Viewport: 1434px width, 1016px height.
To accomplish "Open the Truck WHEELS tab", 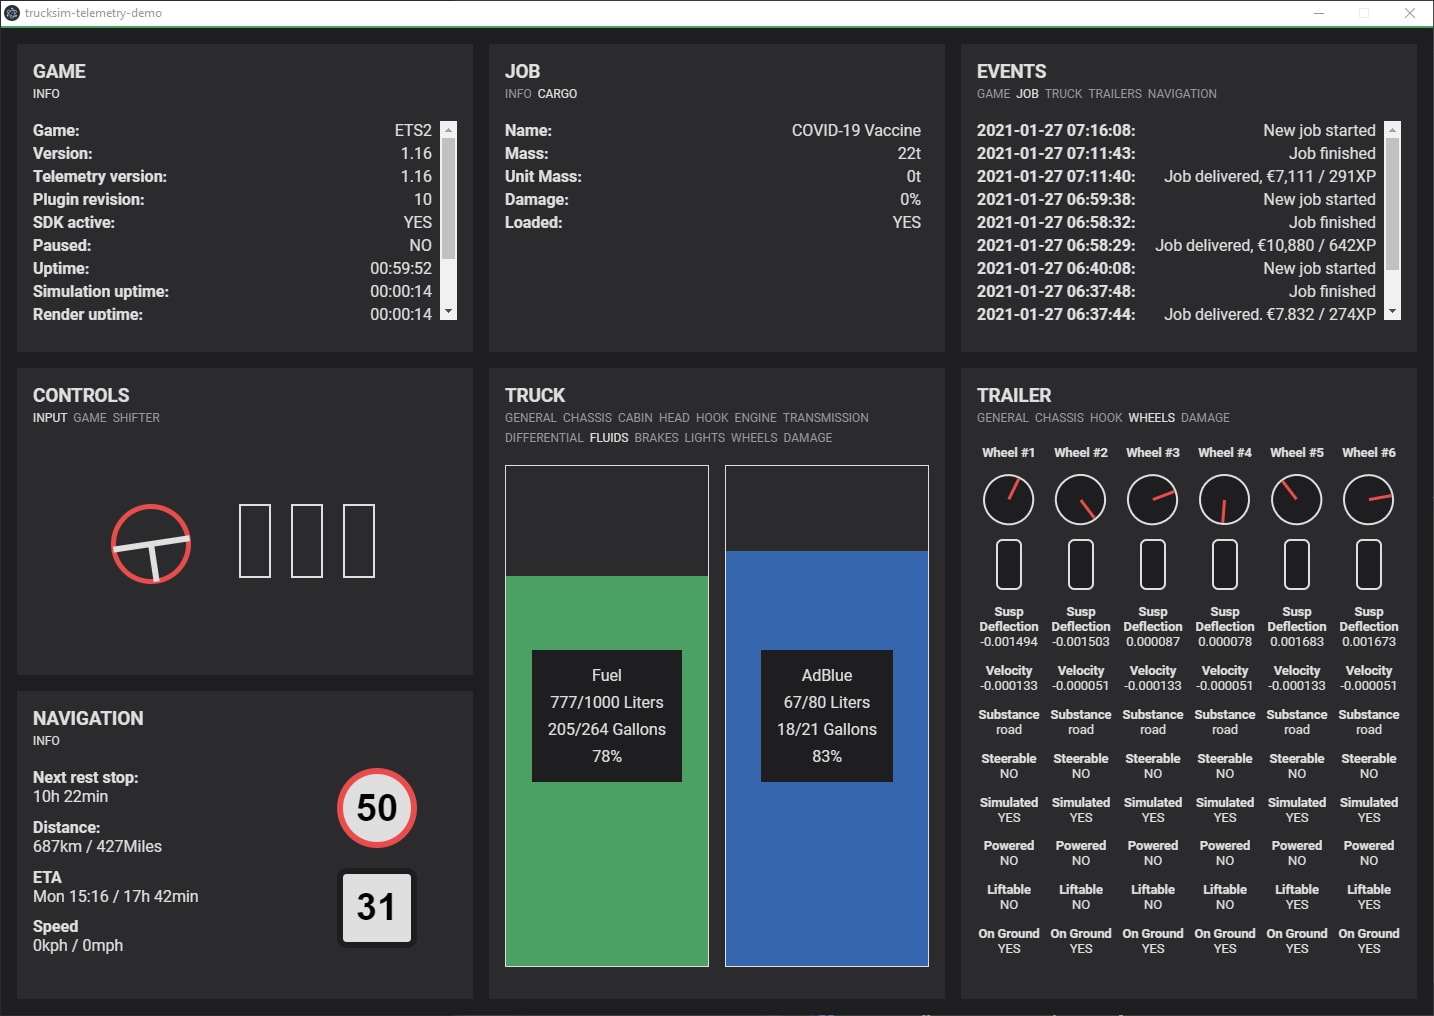I will click(754, 438).
